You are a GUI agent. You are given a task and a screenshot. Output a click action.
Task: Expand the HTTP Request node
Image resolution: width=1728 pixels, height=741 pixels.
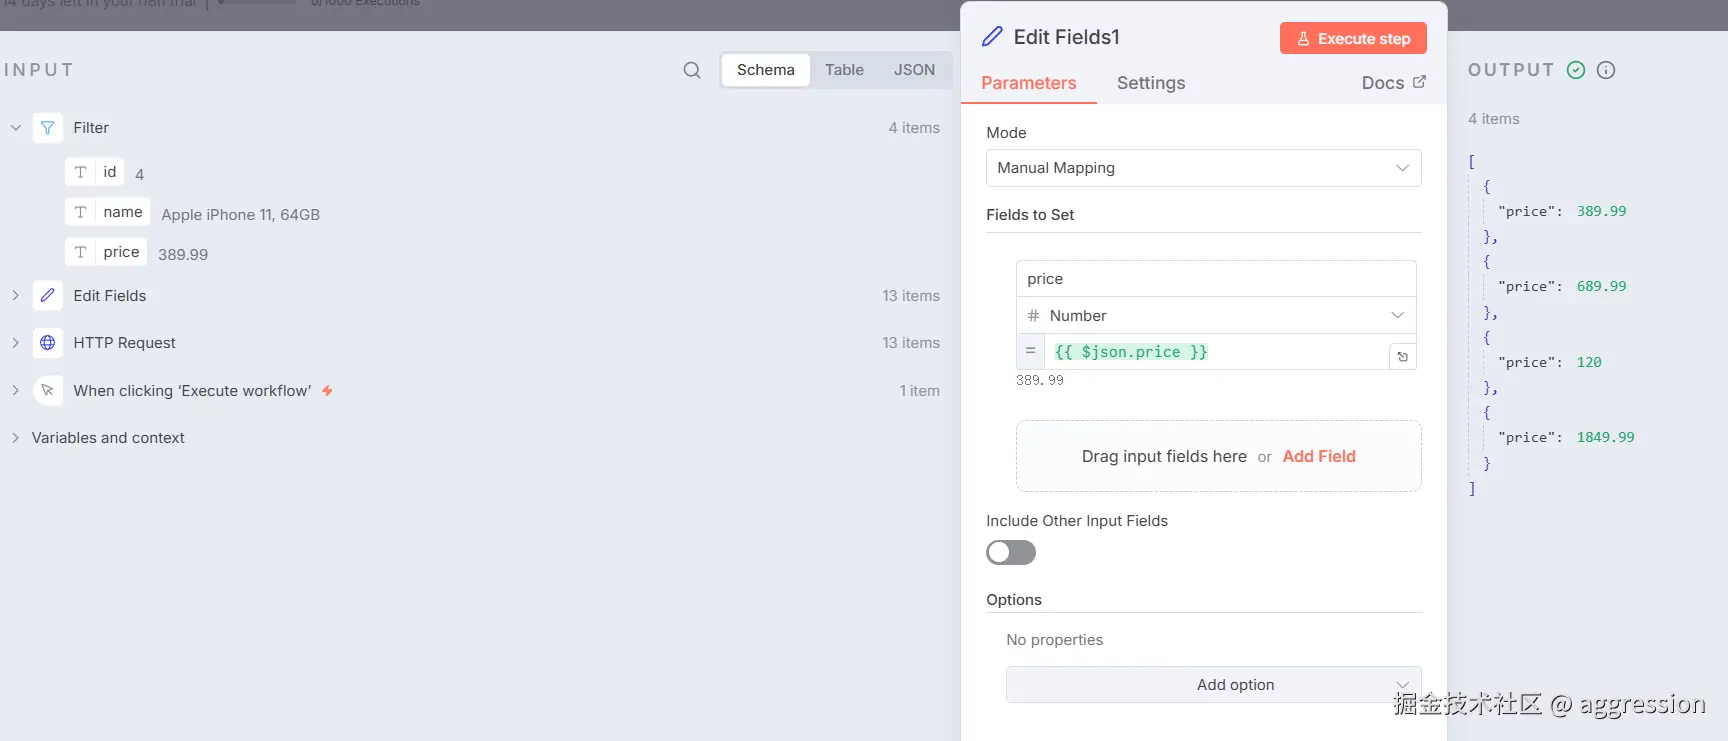[x=16, y=343]
